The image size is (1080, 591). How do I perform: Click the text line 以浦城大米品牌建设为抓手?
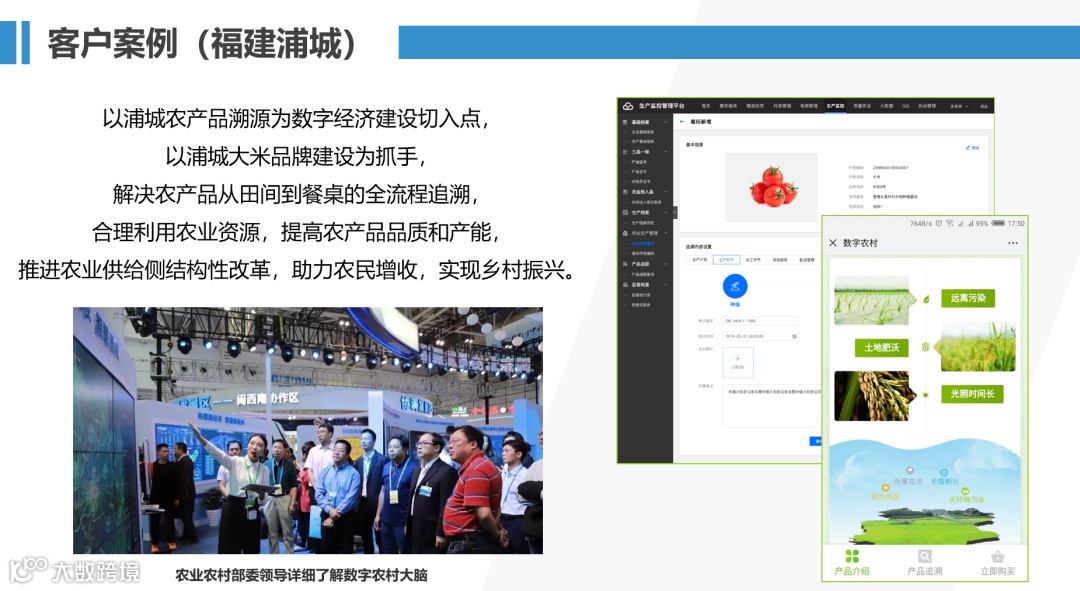[296, 156]
